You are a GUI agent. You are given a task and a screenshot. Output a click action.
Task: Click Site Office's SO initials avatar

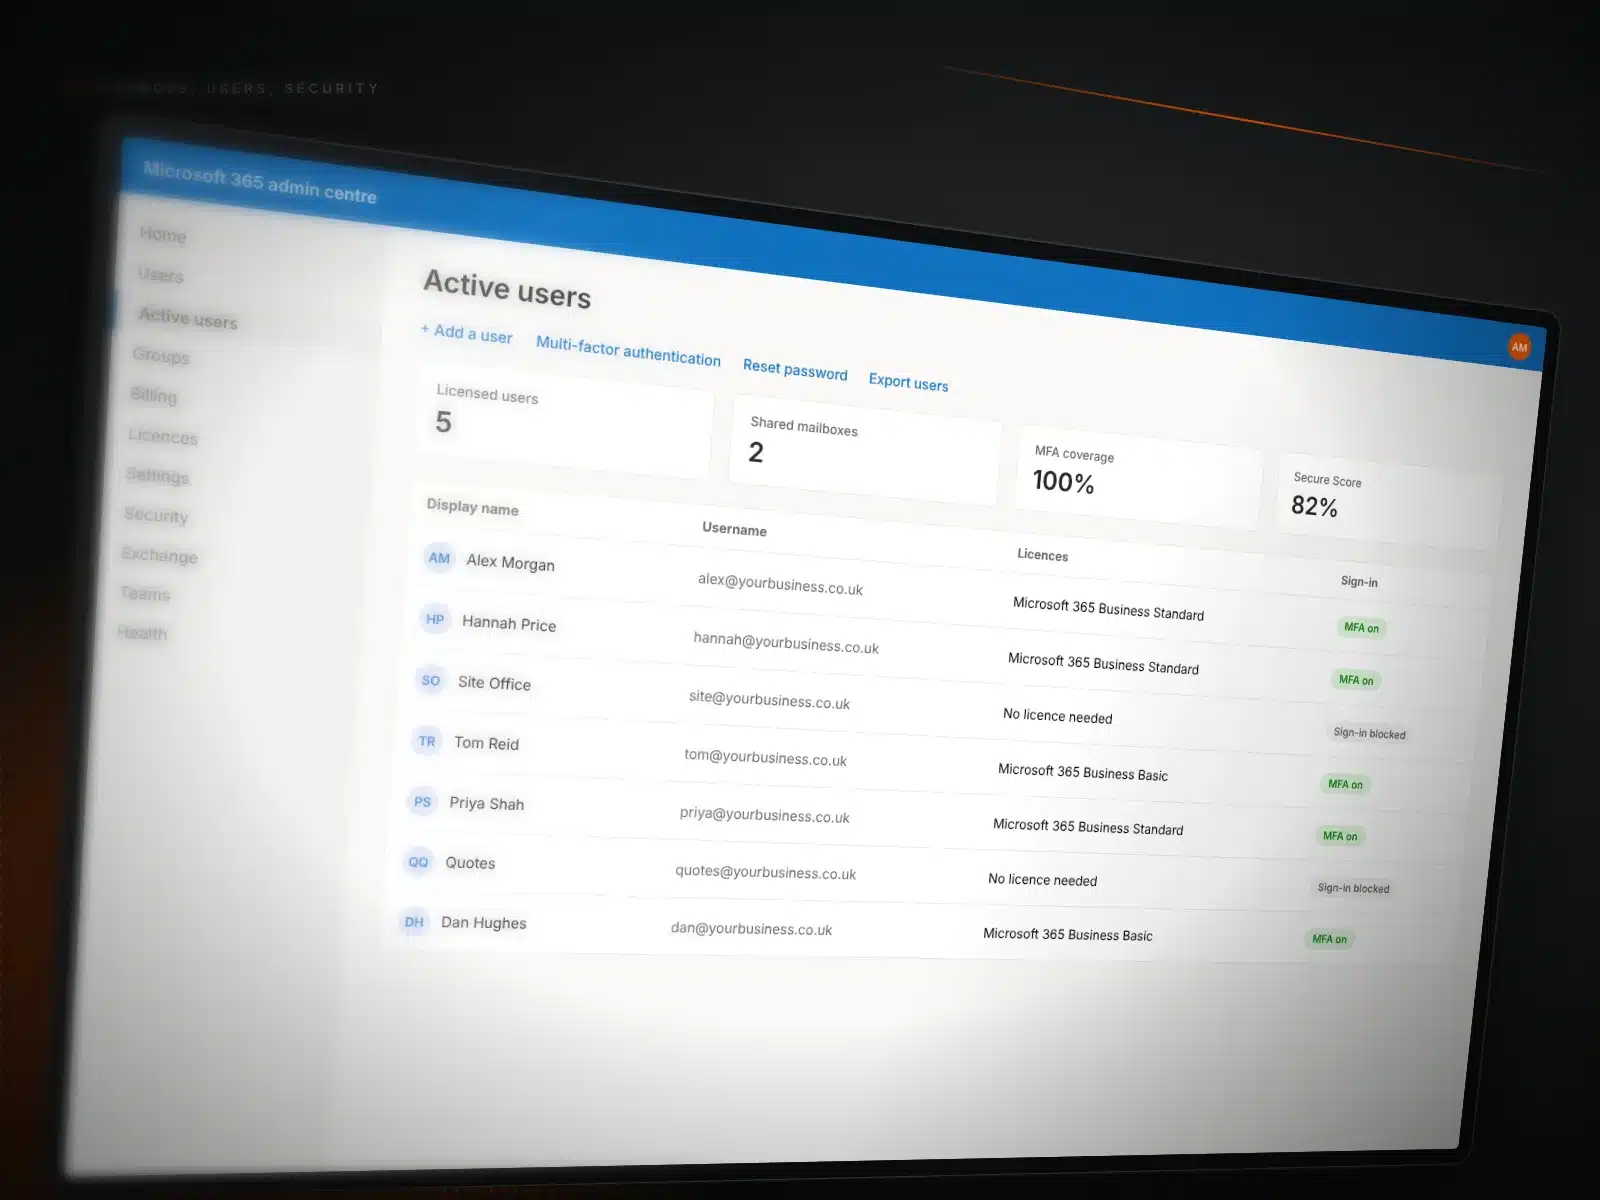pos(431,680)
